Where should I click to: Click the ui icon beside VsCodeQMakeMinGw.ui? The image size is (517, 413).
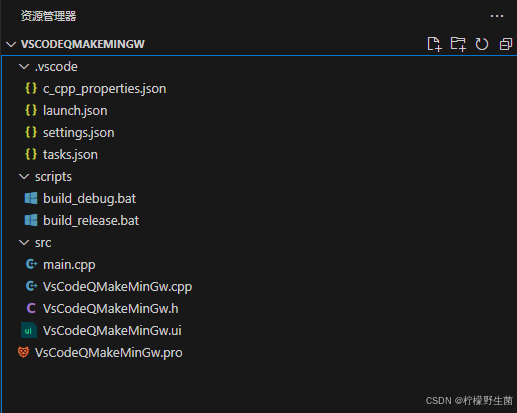(x=29, y=330)
